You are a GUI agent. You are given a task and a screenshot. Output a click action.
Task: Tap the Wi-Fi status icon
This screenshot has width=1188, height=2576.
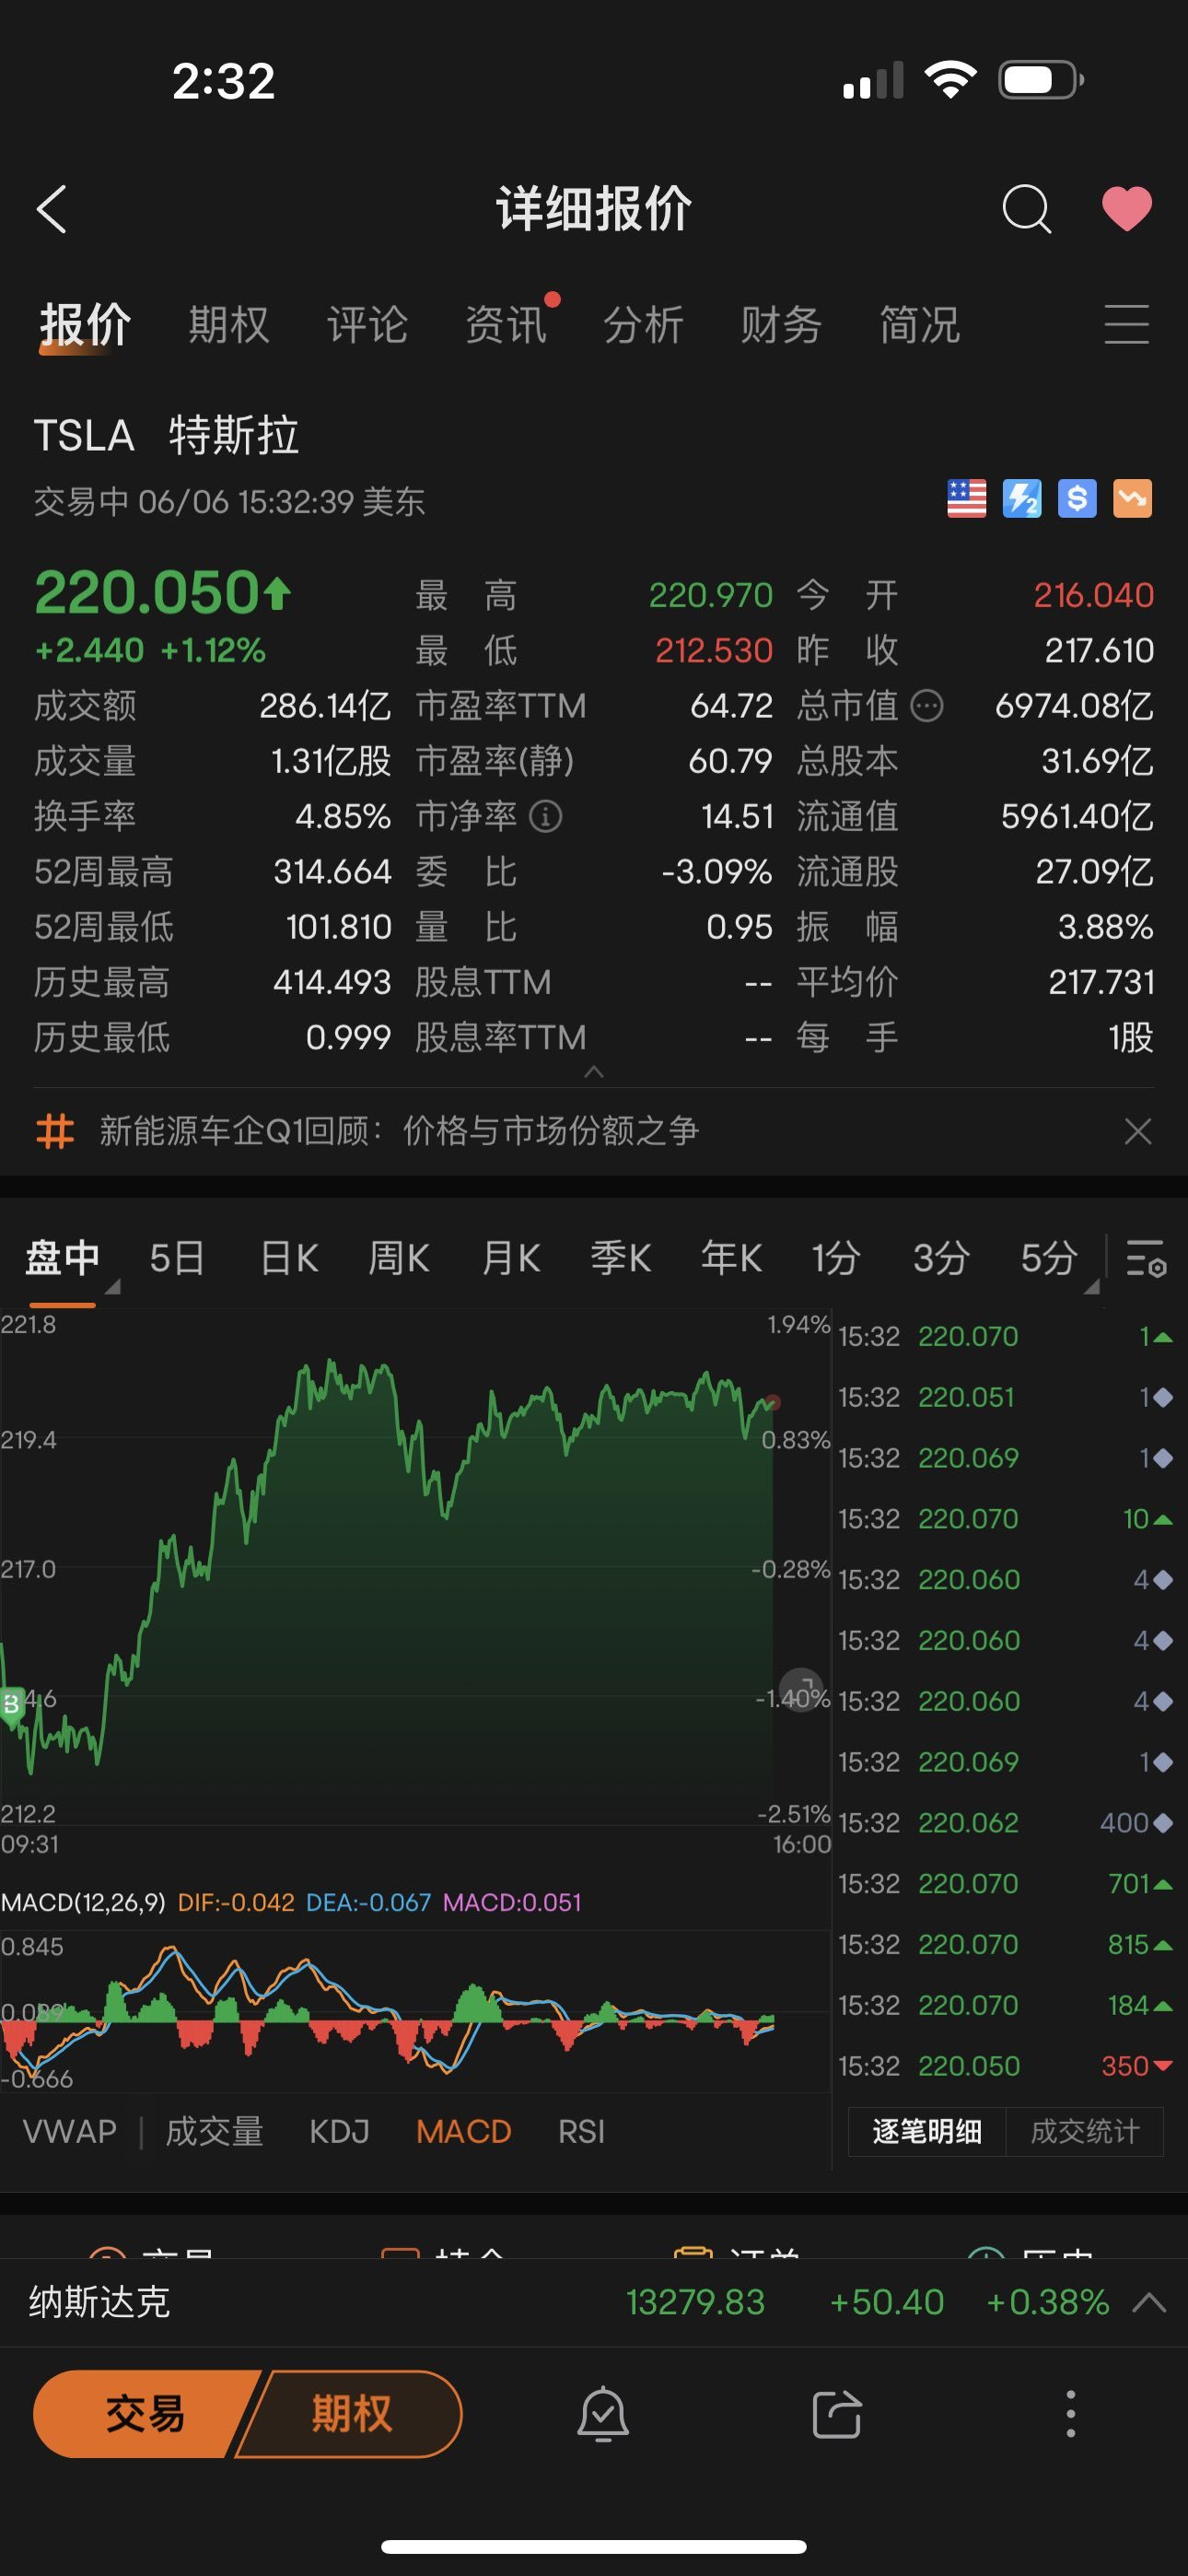point(950,80)
